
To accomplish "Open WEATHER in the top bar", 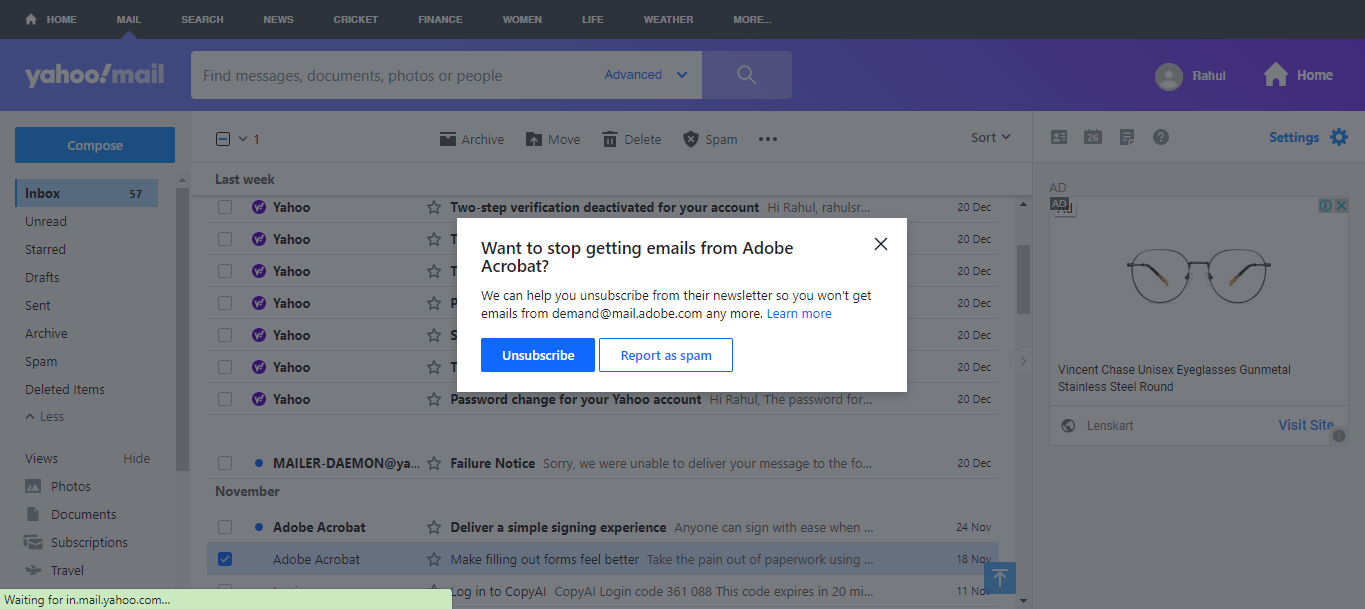I will point(668,19).
